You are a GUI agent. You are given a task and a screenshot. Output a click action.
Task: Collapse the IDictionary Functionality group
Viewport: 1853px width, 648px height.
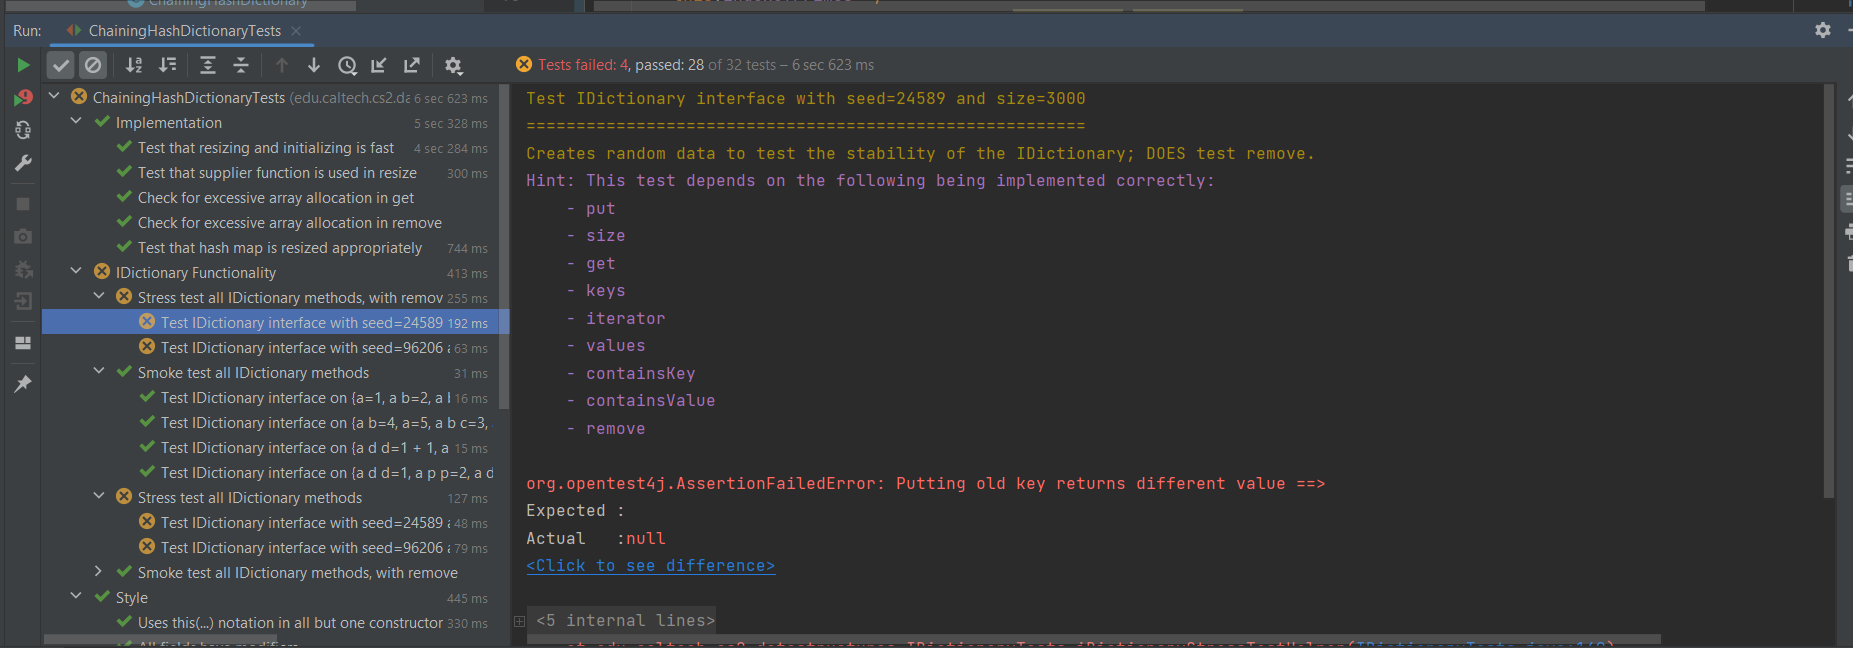pos(76,271)
